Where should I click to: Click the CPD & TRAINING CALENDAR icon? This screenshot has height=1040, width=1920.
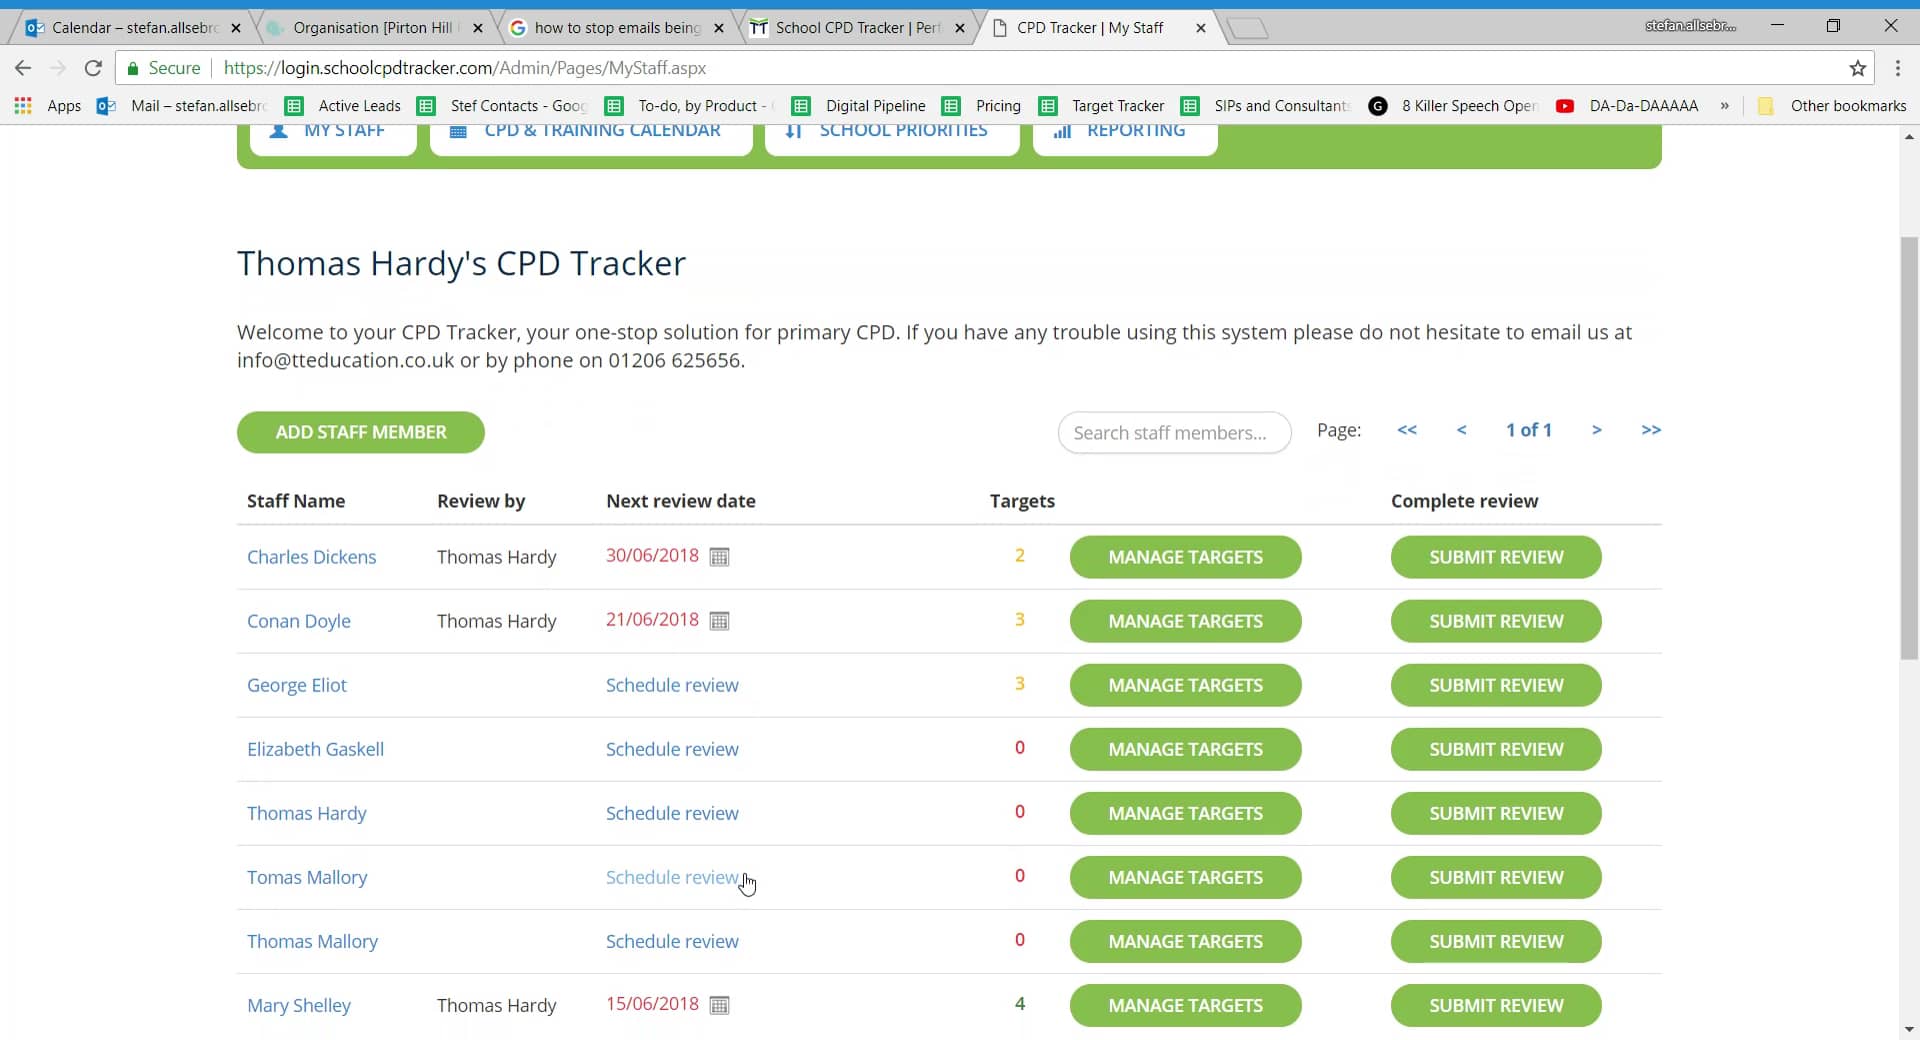coord(459,130)
